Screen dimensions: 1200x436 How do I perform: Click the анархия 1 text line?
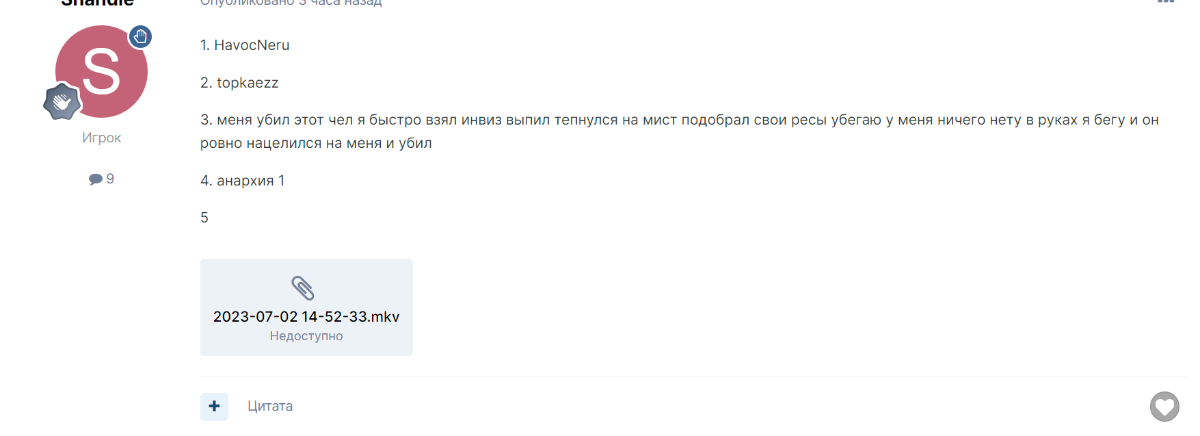(242, 181)
